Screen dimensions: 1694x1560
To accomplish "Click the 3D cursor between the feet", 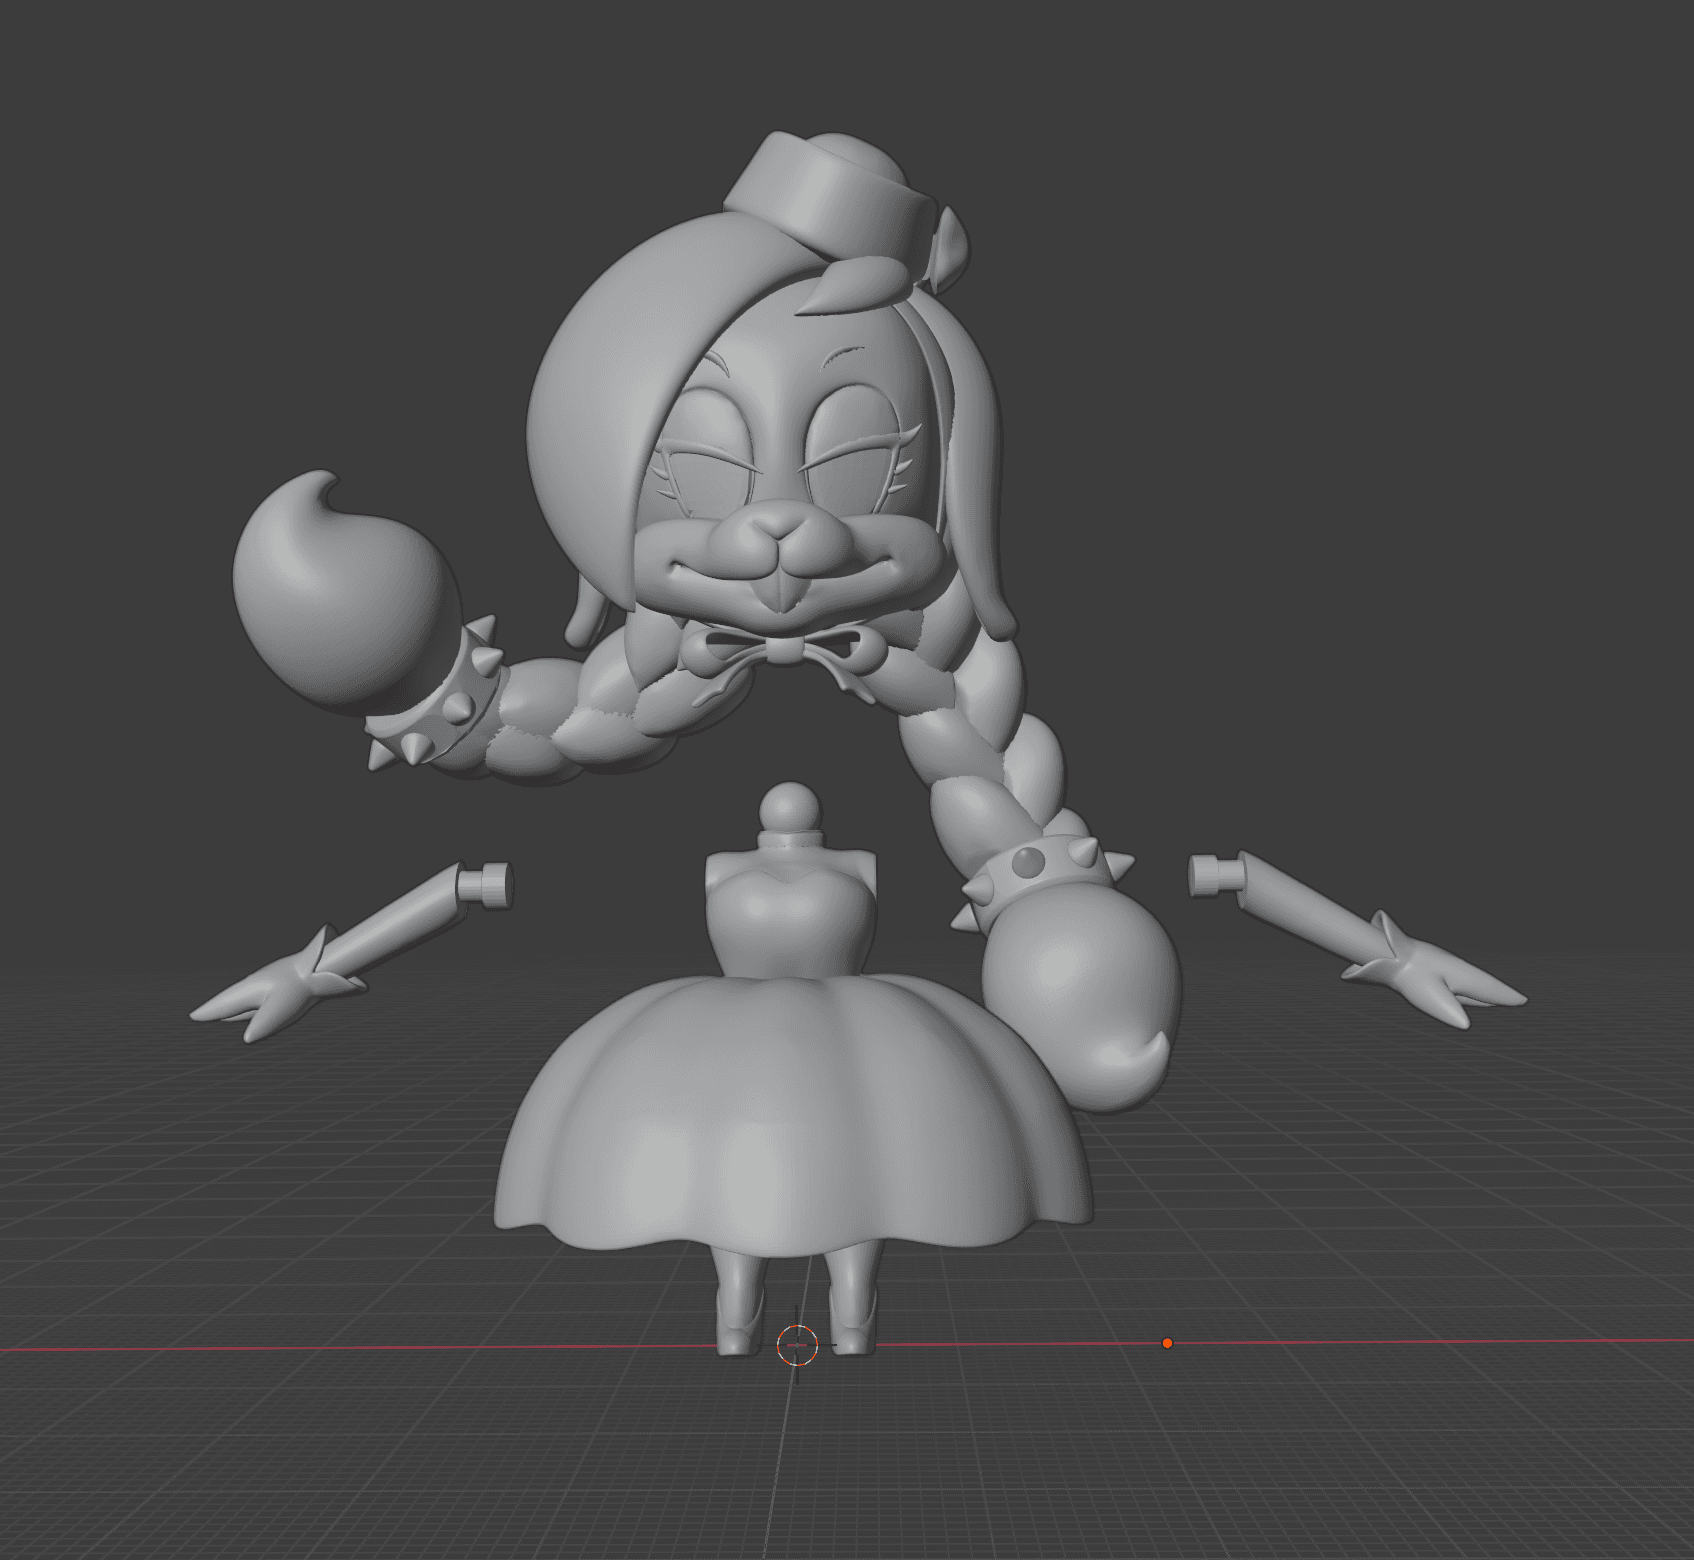I will tap(797, 1346).
